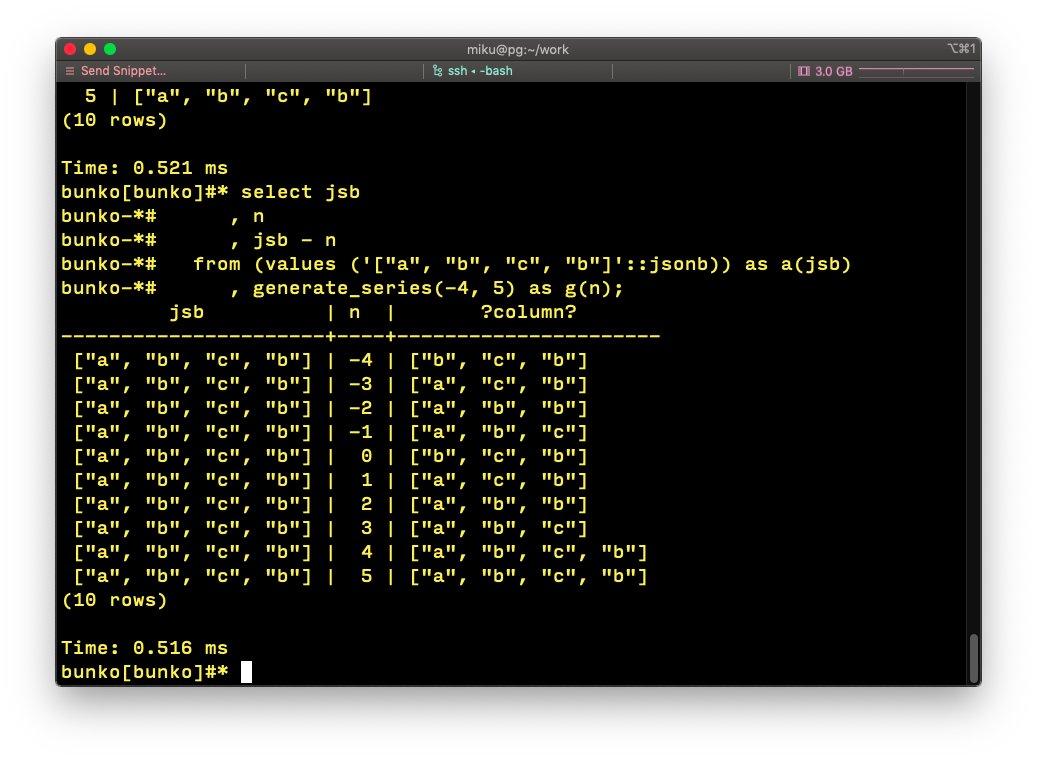Close the terminal window with red button
The height and width of the screenshot is (760, 1037).
tap(70, 49)
